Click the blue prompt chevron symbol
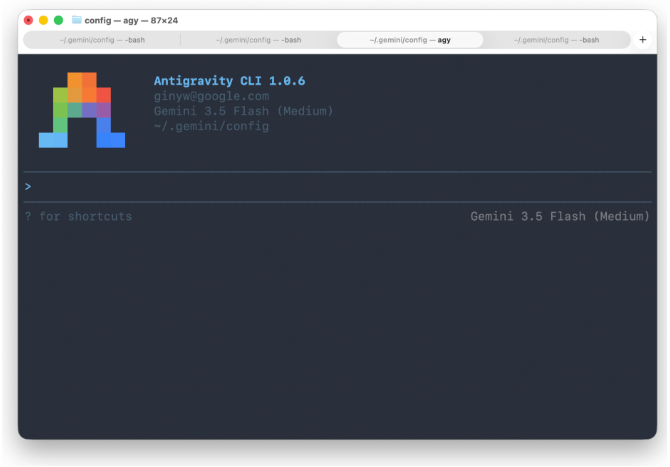Screen dimensions: 670x467 28,186
